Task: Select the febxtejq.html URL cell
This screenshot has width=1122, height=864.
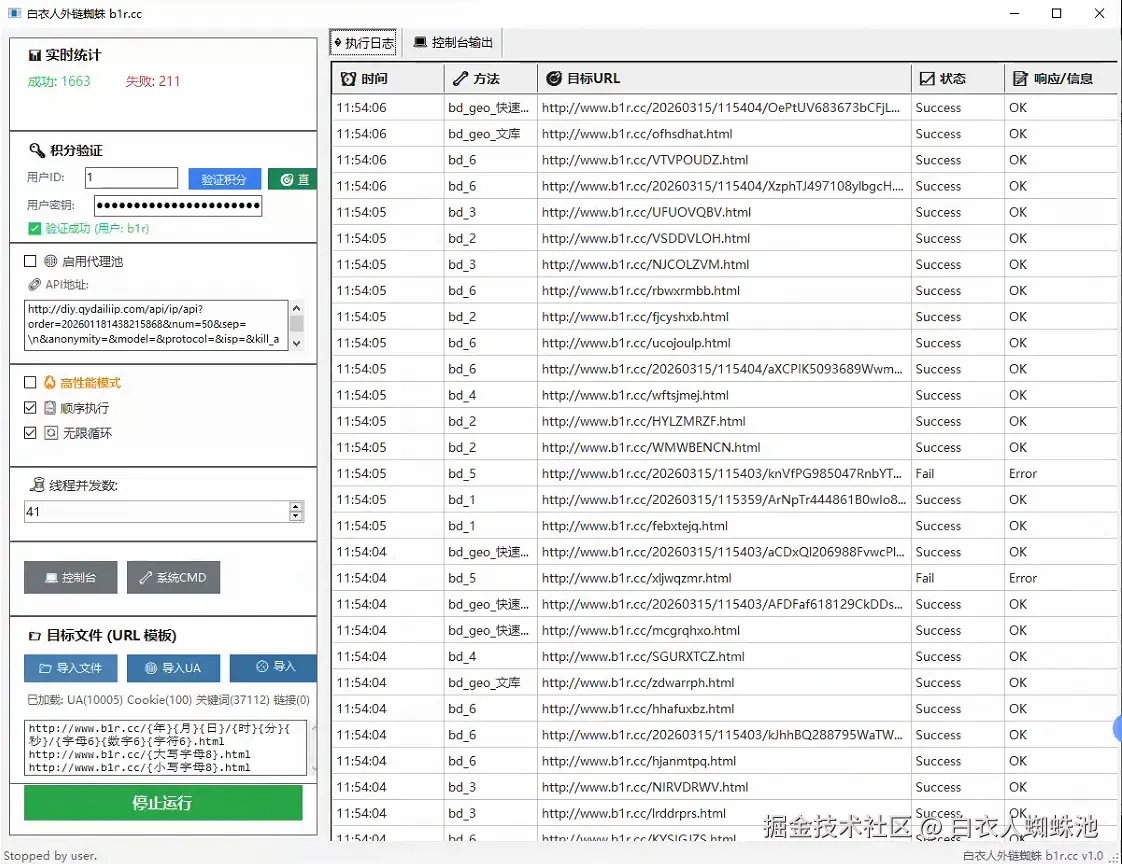Action: (x=723, y=525)
